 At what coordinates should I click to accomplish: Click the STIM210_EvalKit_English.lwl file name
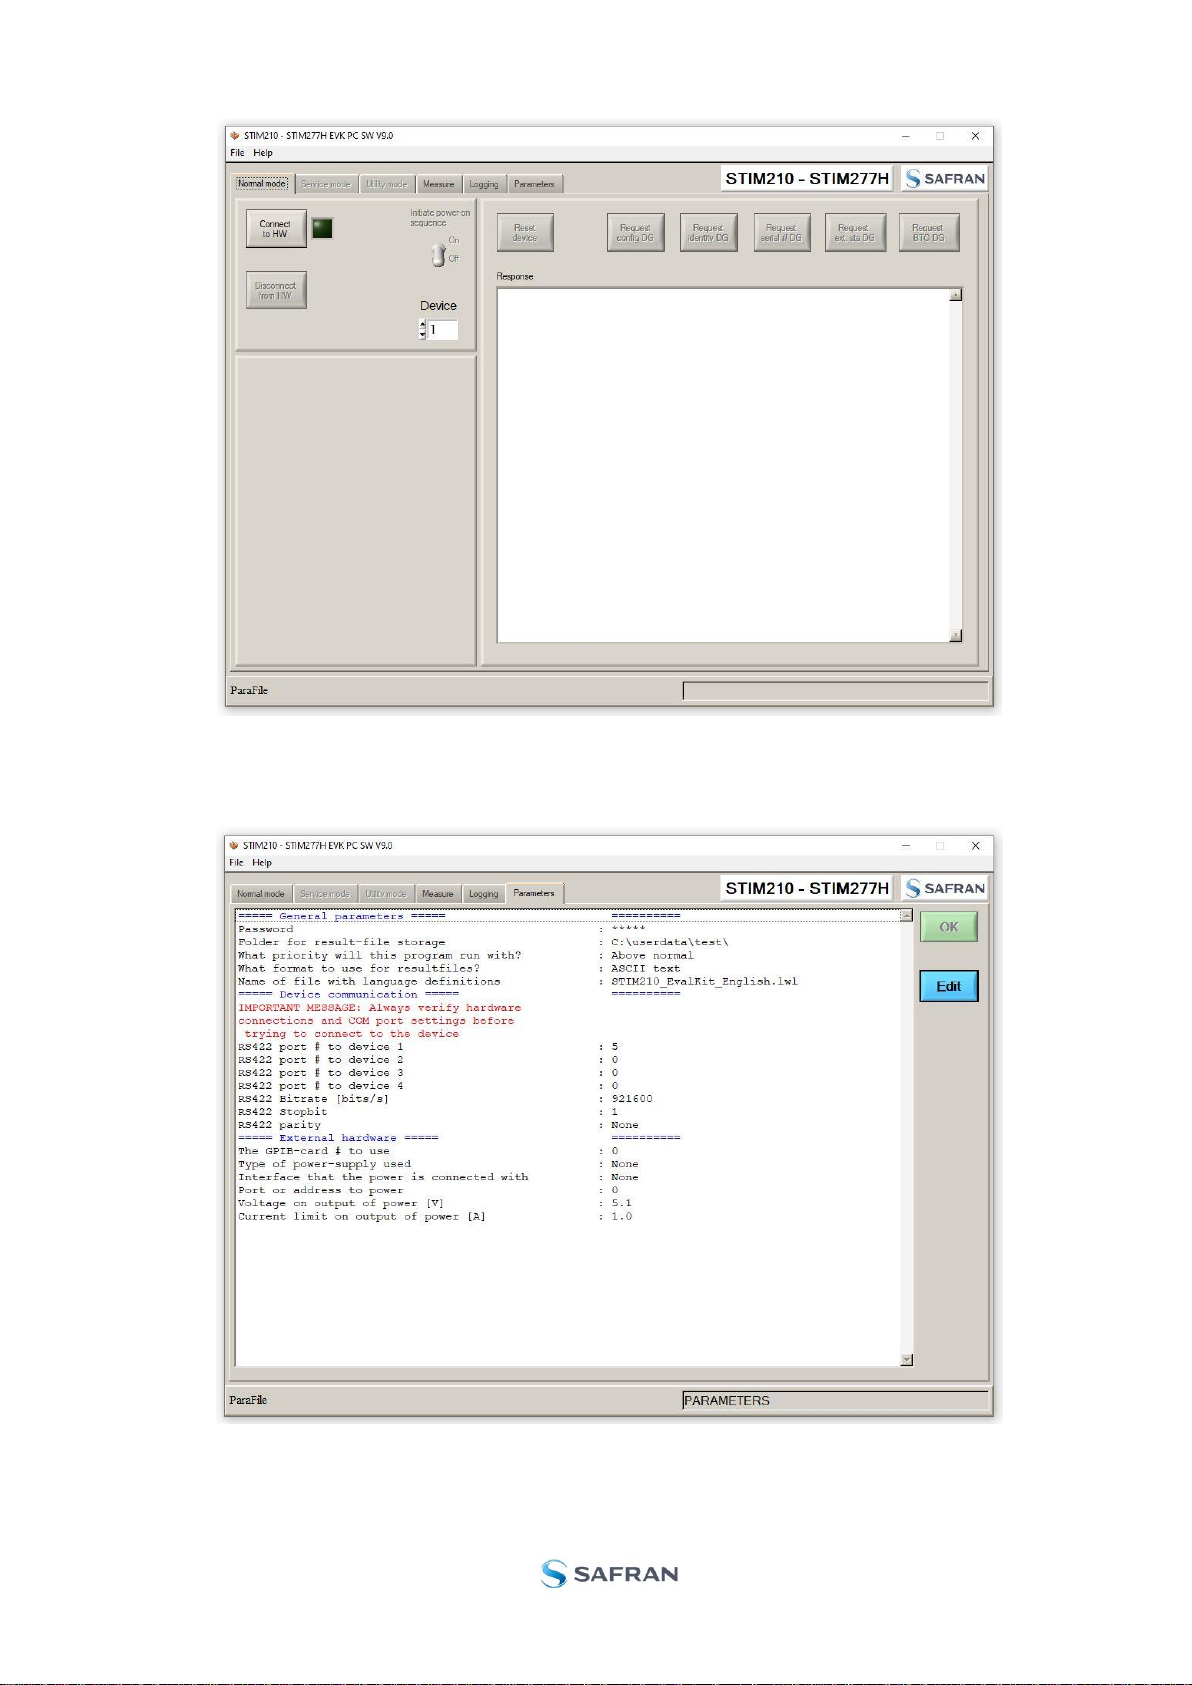click(704, 981)
